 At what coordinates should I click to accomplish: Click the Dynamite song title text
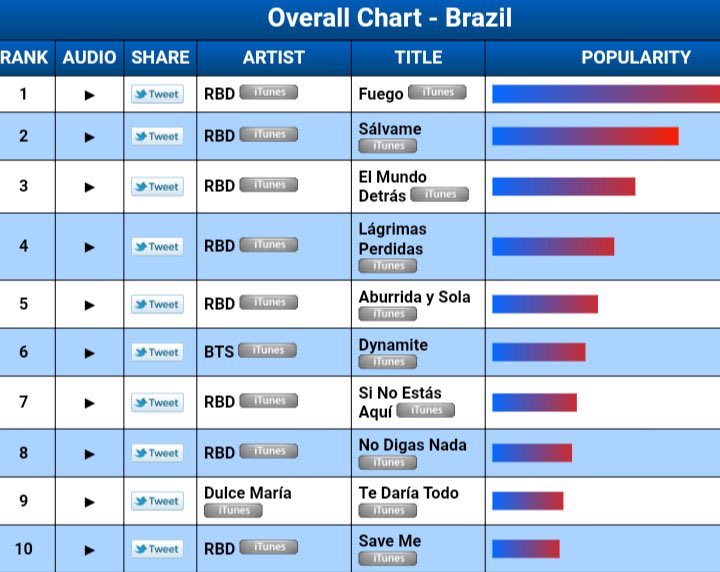tap(393, 345)
